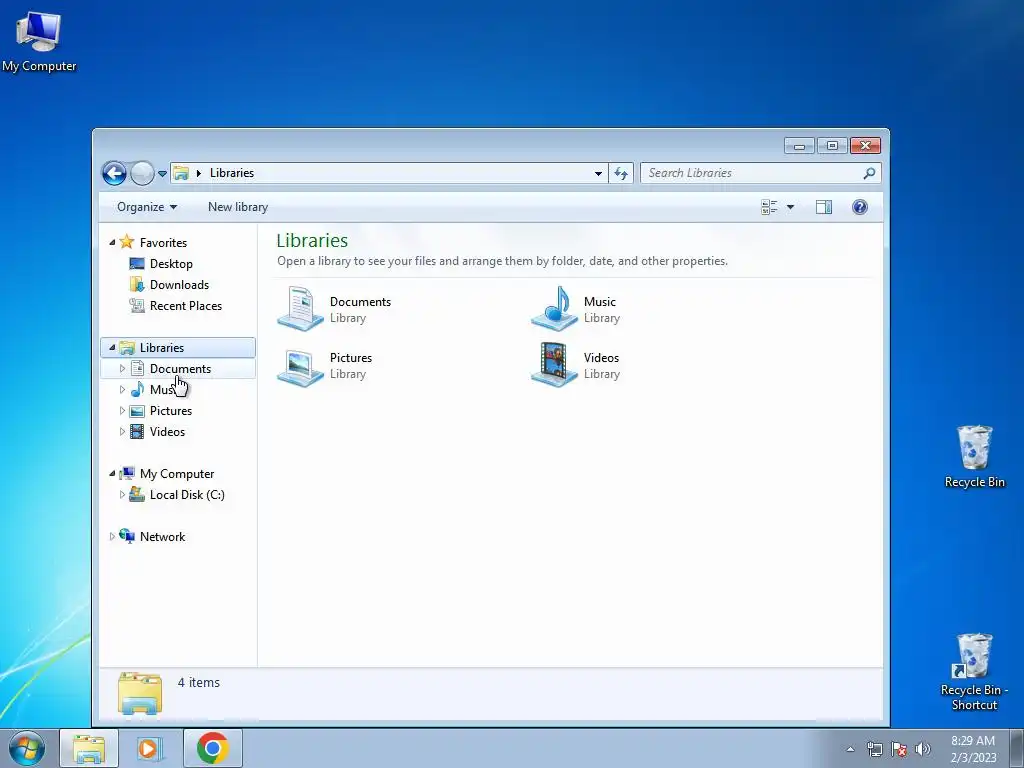Open the recent pages dropdown arrow
The height and width of the screenshot is (768, 1024).
(x=163, y=174)
